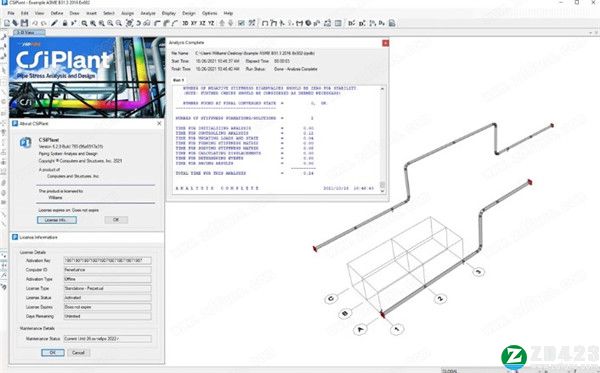Click the padlock lock model icon
The width and height of the screenshot is (600, 373).
point(65,23)
